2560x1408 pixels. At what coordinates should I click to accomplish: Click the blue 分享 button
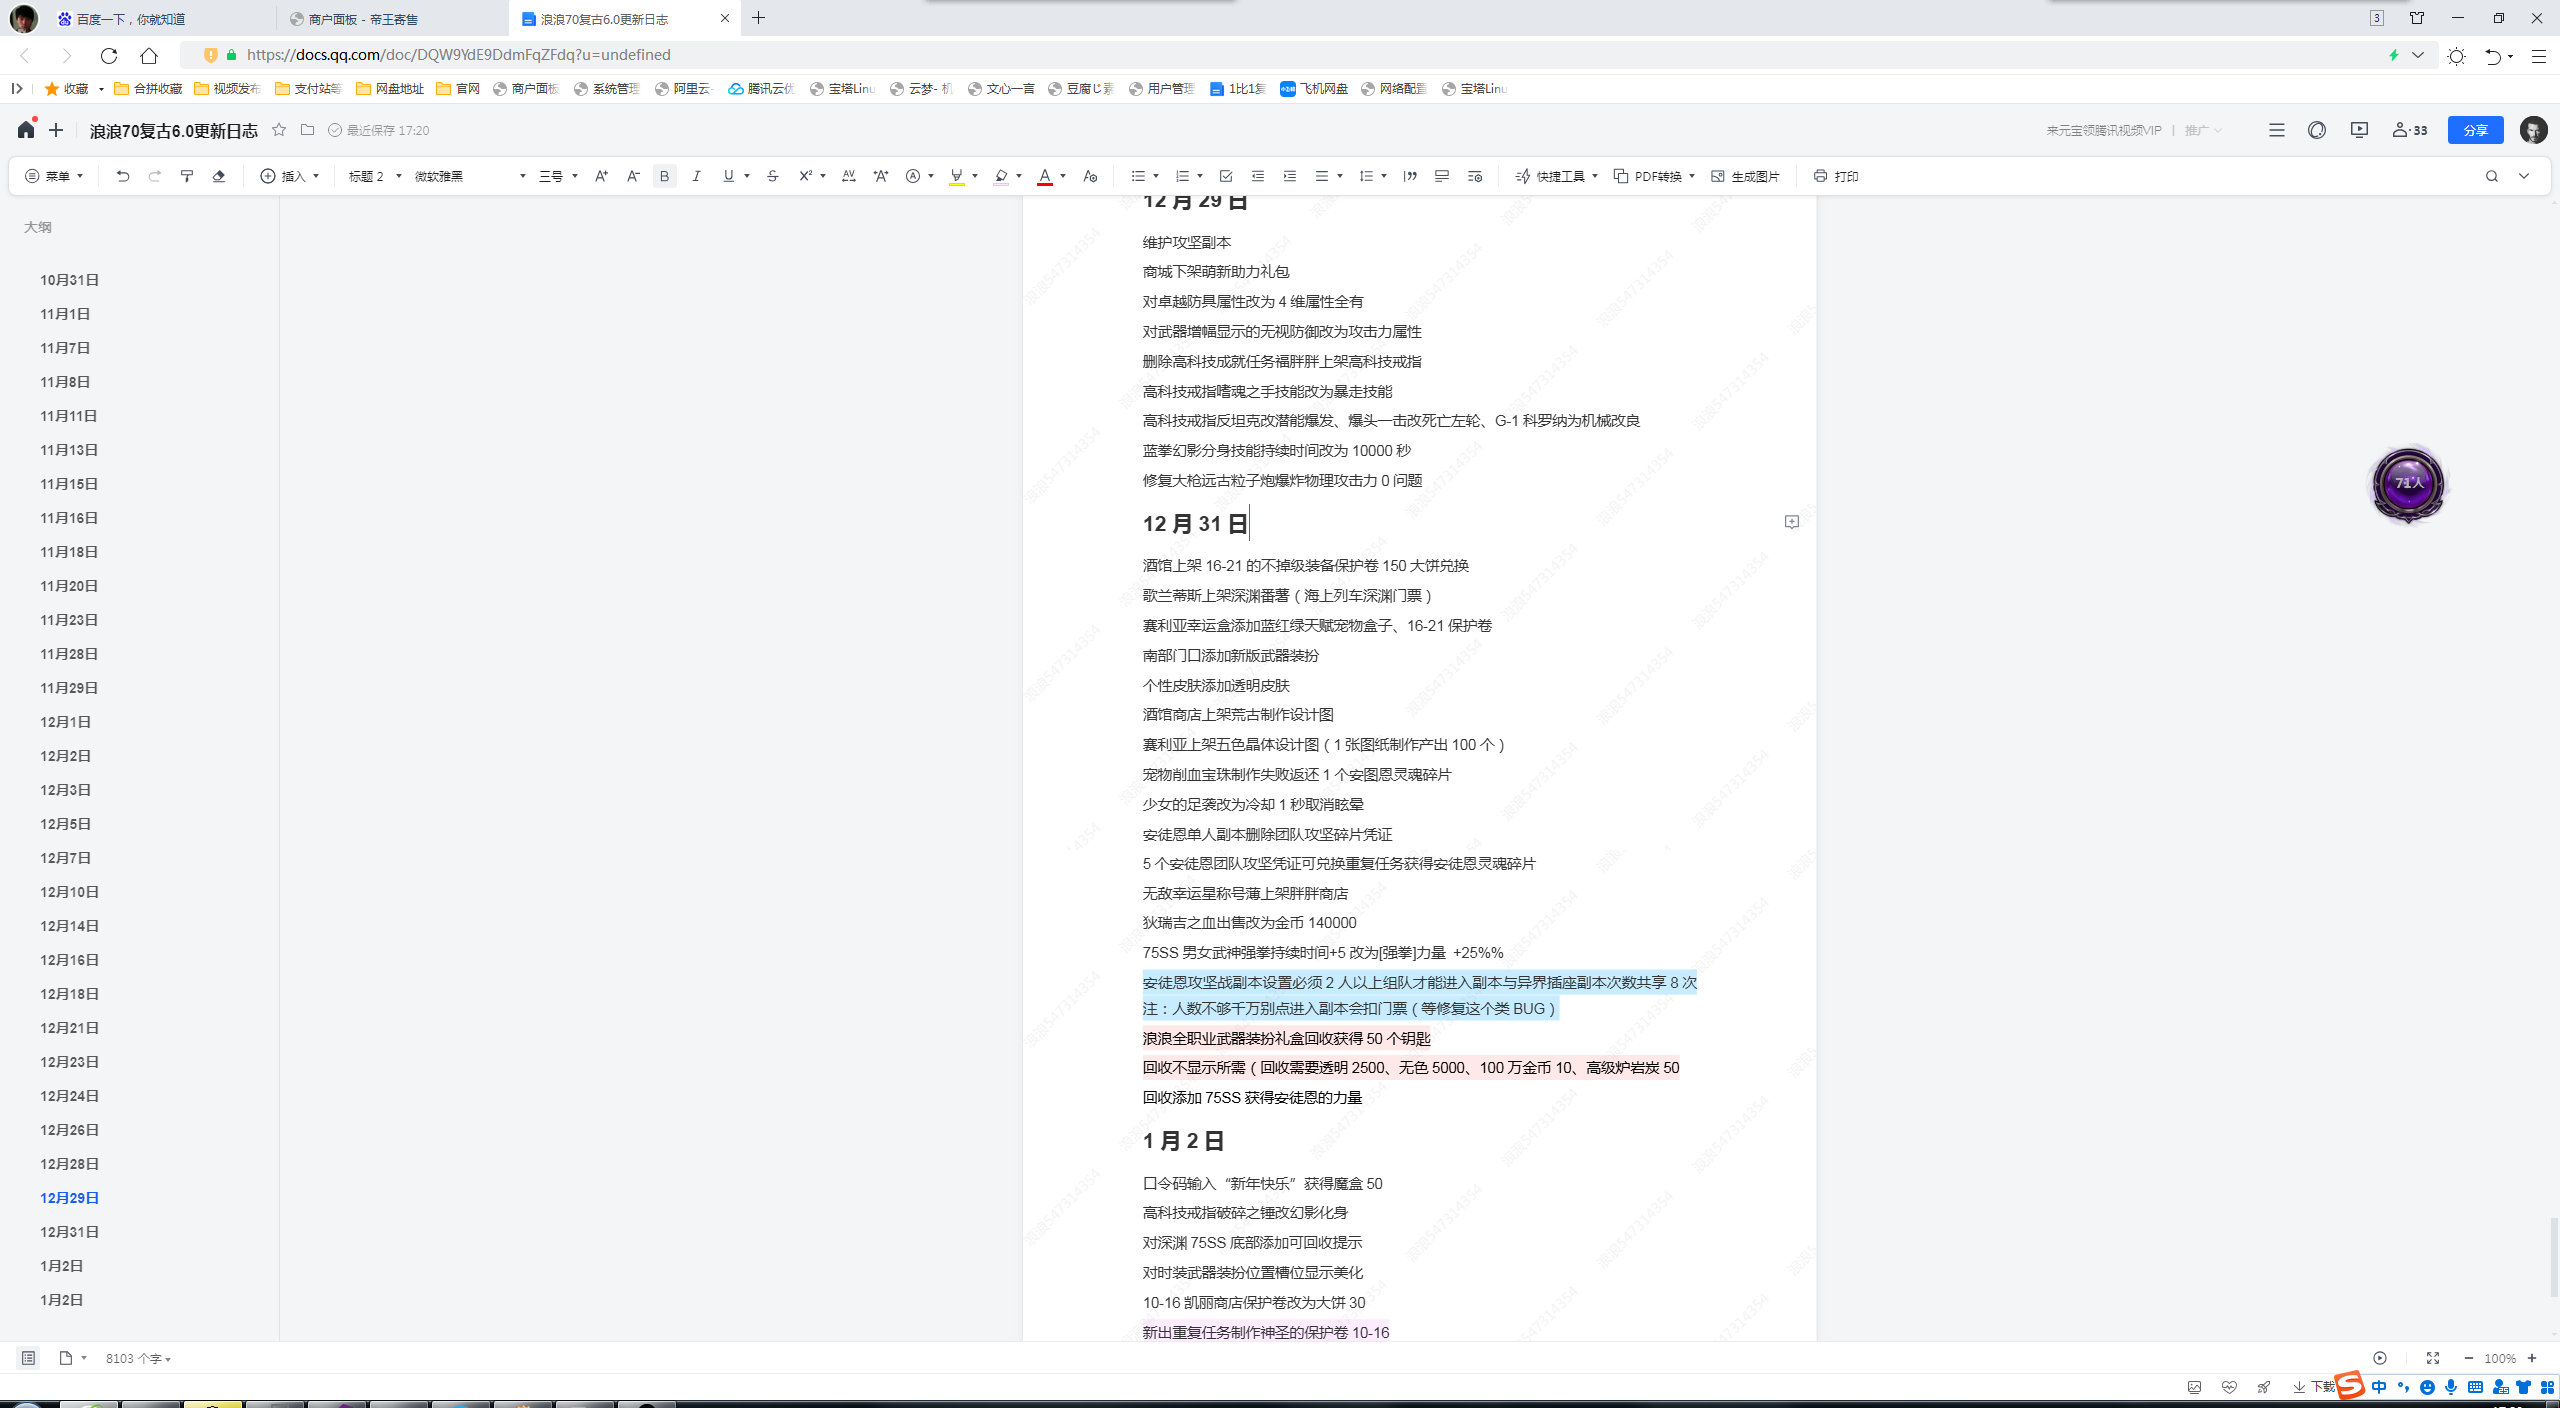[2475, 130]
